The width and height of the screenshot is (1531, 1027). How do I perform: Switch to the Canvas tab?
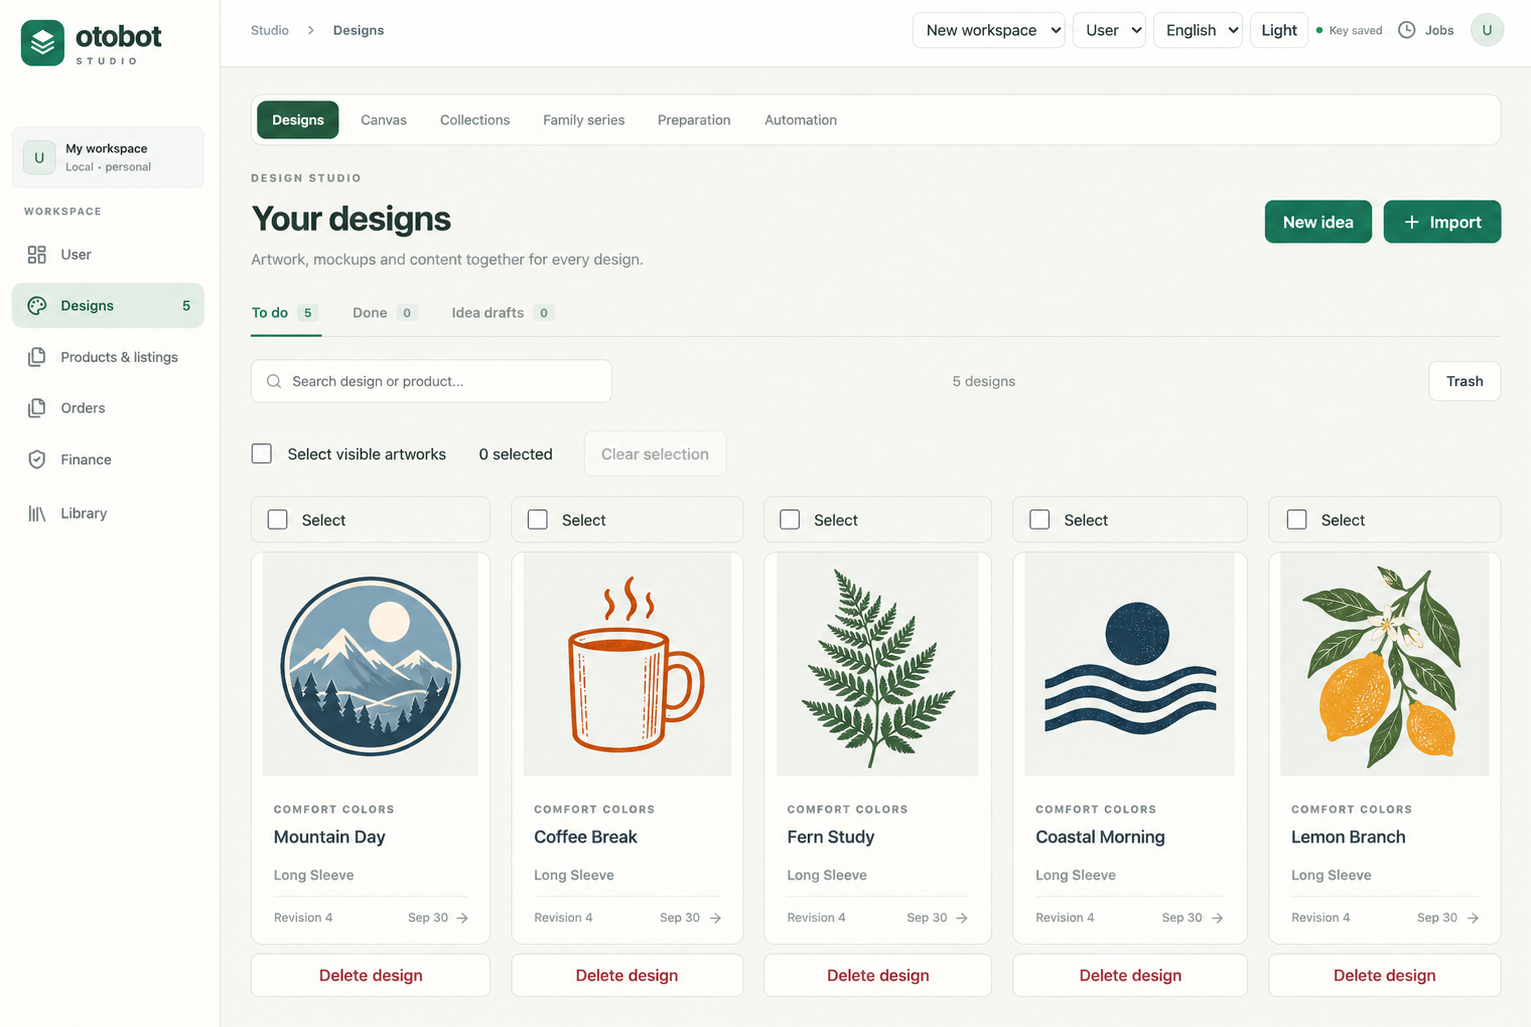[x=384, y=120]
